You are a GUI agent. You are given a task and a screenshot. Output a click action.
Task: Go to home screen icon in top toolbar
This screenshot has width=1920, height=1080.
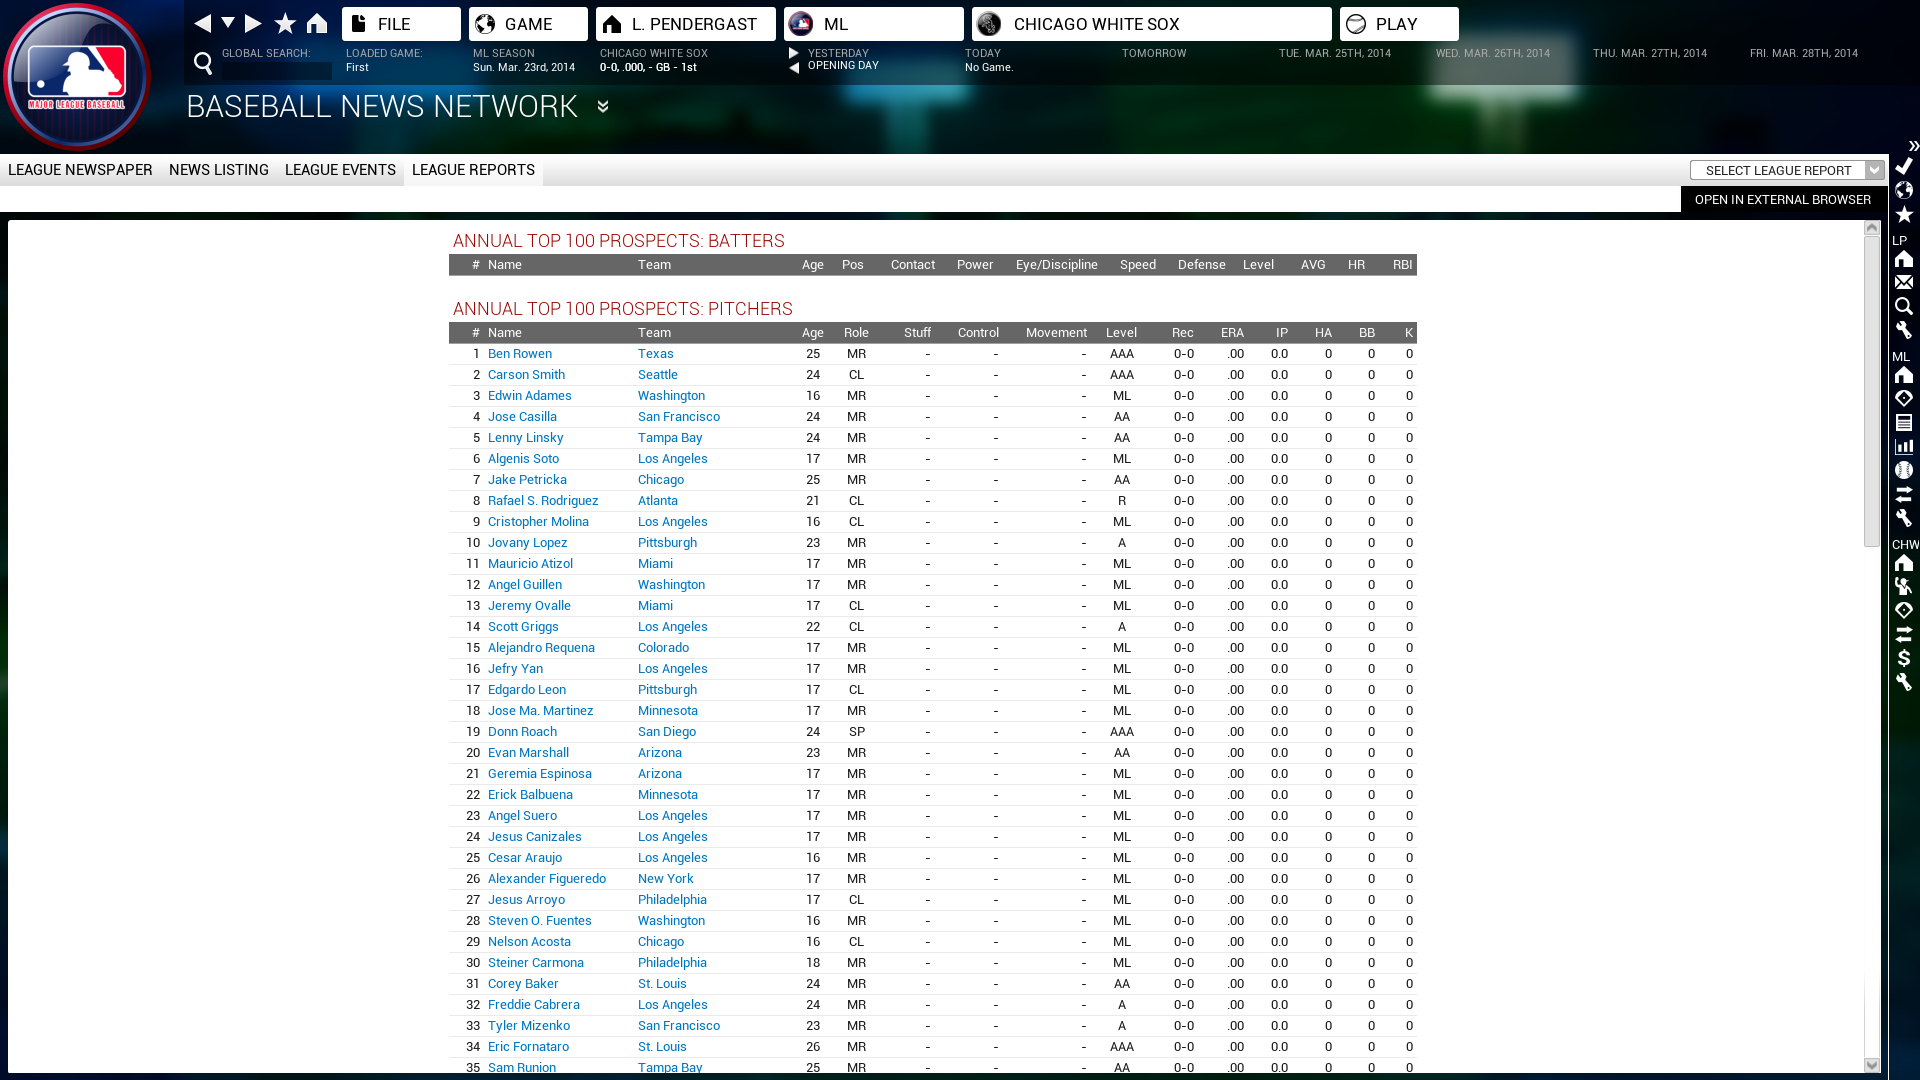(317, 23)
